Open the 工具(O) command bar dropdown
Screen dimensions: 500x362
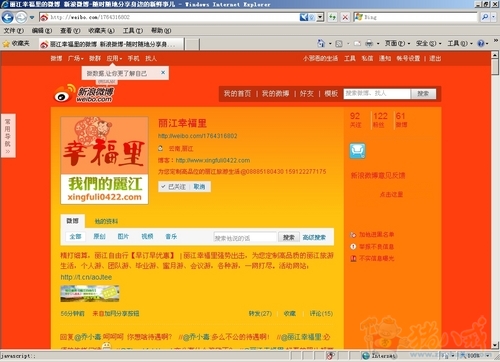click(460, 43)
